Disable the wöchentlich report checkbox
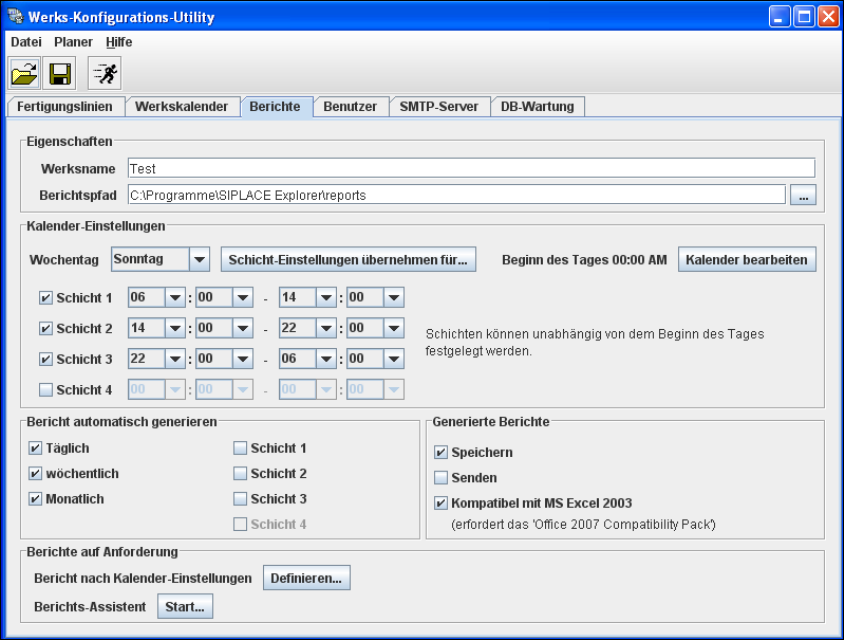Viewport: 844px width, 640px height. click(35, 473)
